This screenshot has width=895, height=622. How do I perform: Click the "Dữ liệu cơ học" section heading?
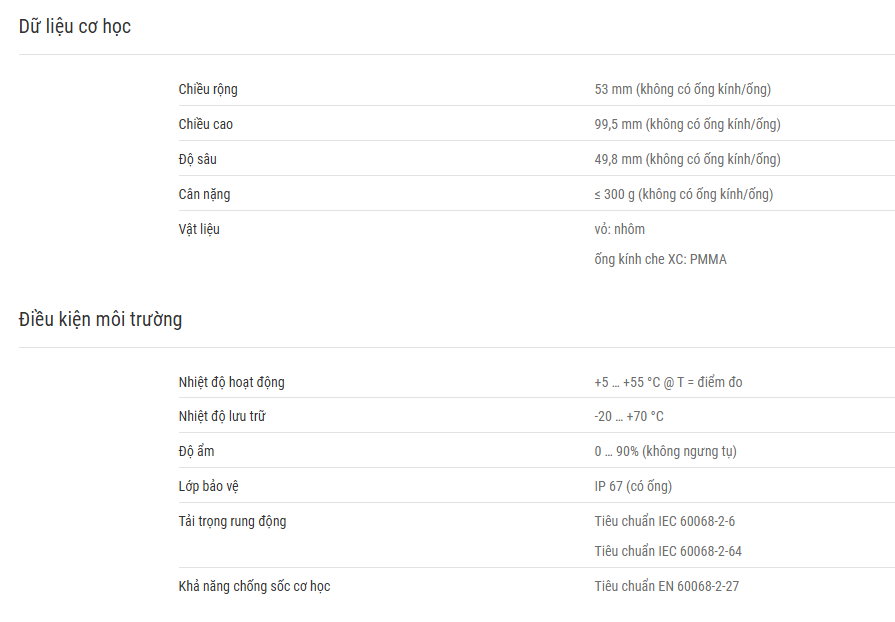(x=75, y=26)
